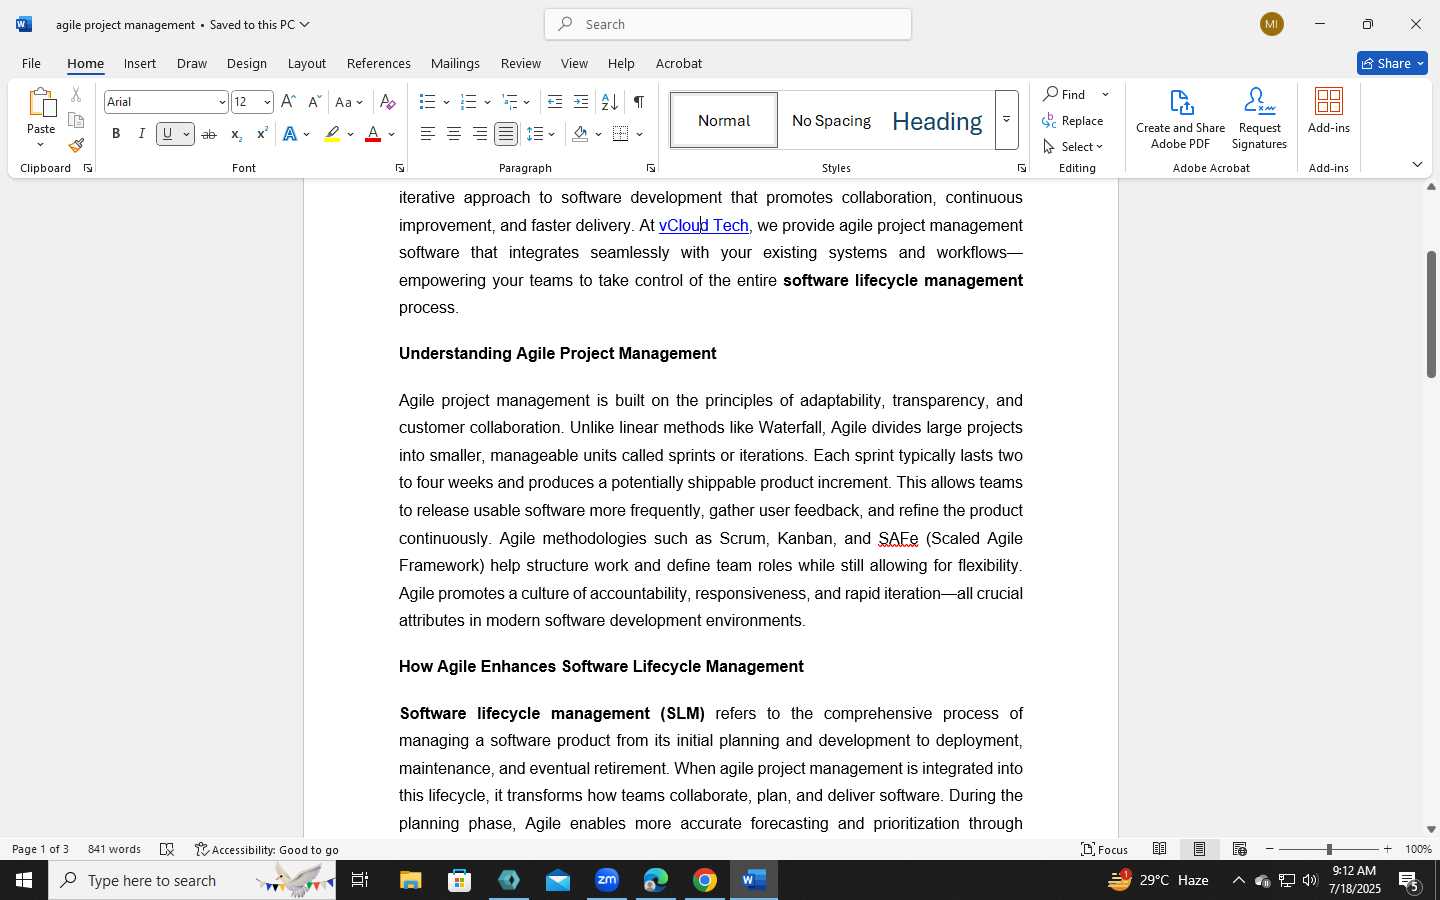Switch to the Layout tab

[x=307, y=63]
